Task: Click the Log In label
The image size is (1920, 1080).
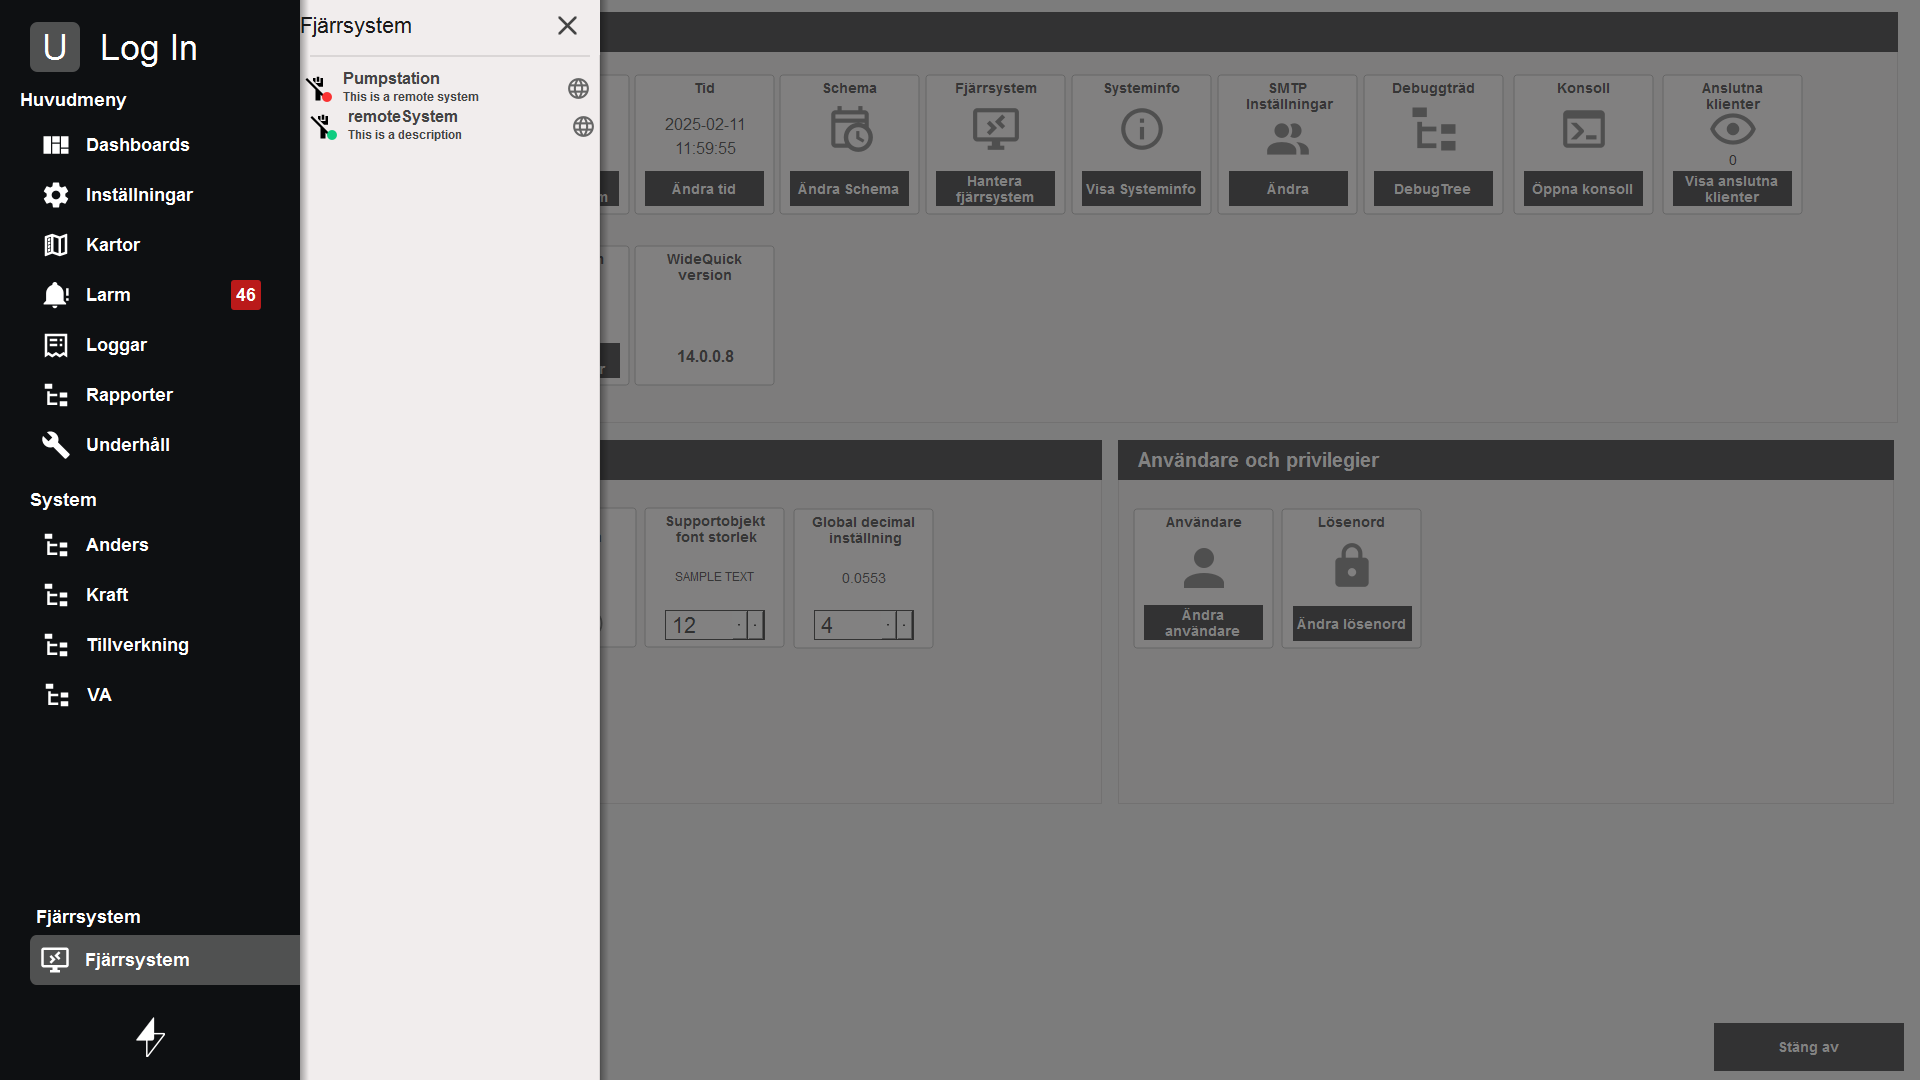Action: [148, 48]
